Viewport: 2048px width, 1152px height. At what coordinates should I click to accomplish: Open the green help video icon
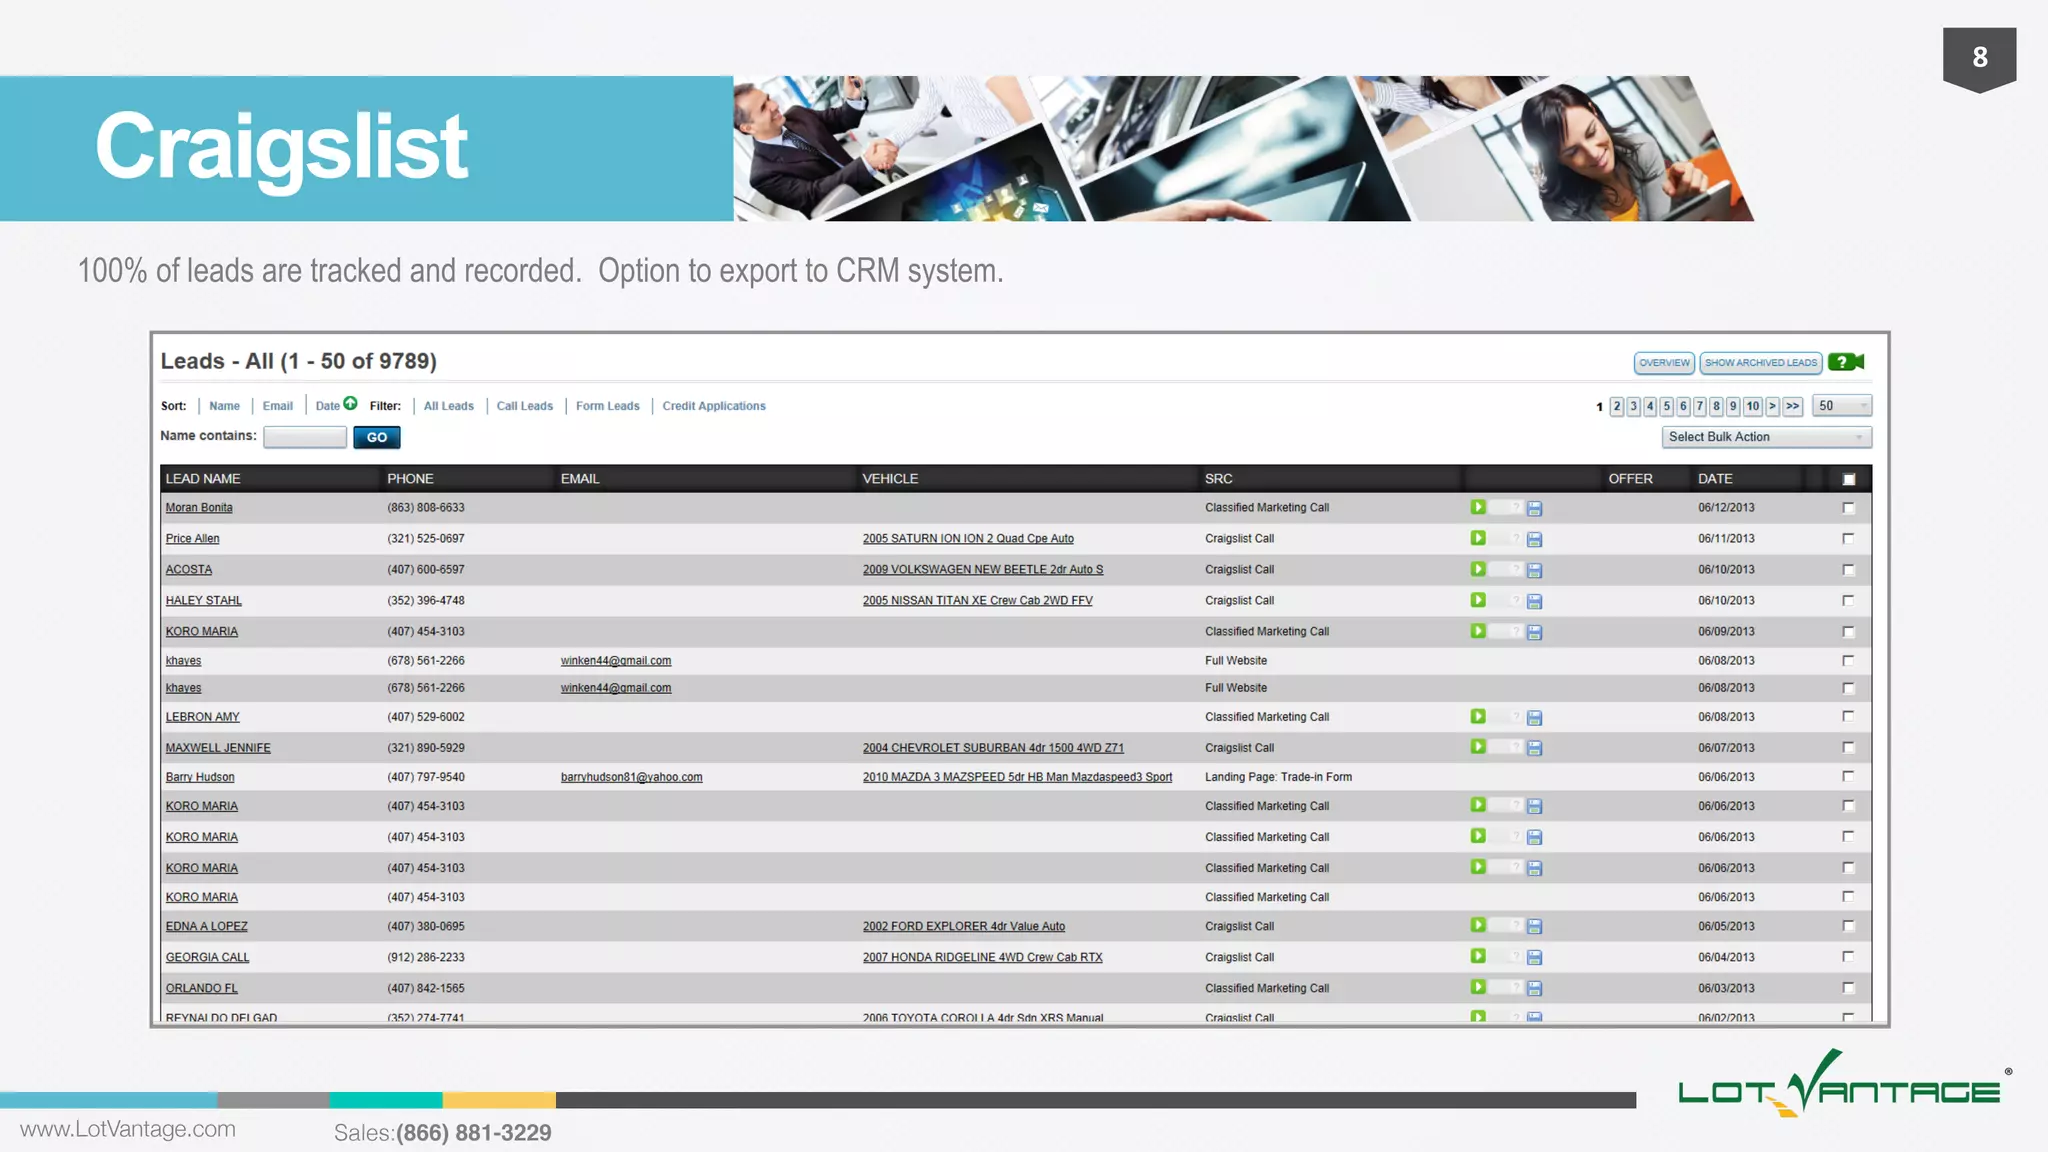coord(1846,362)
